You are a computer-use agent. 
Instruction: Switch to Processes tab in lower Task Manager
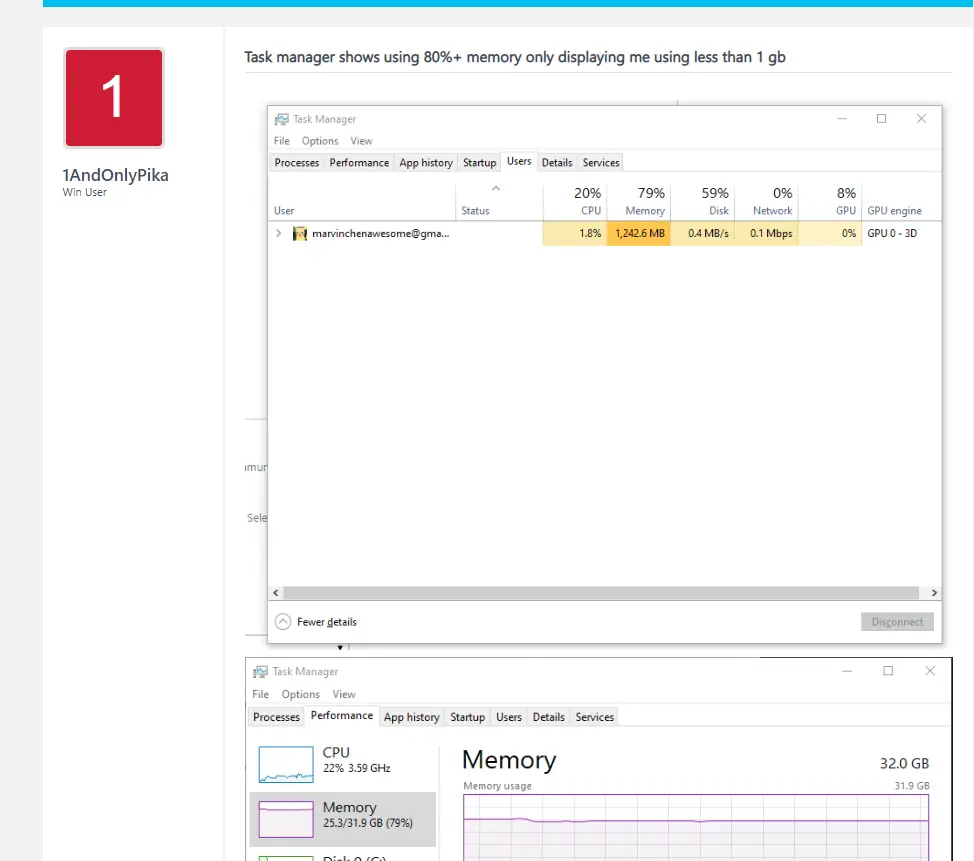pos(276,717)
